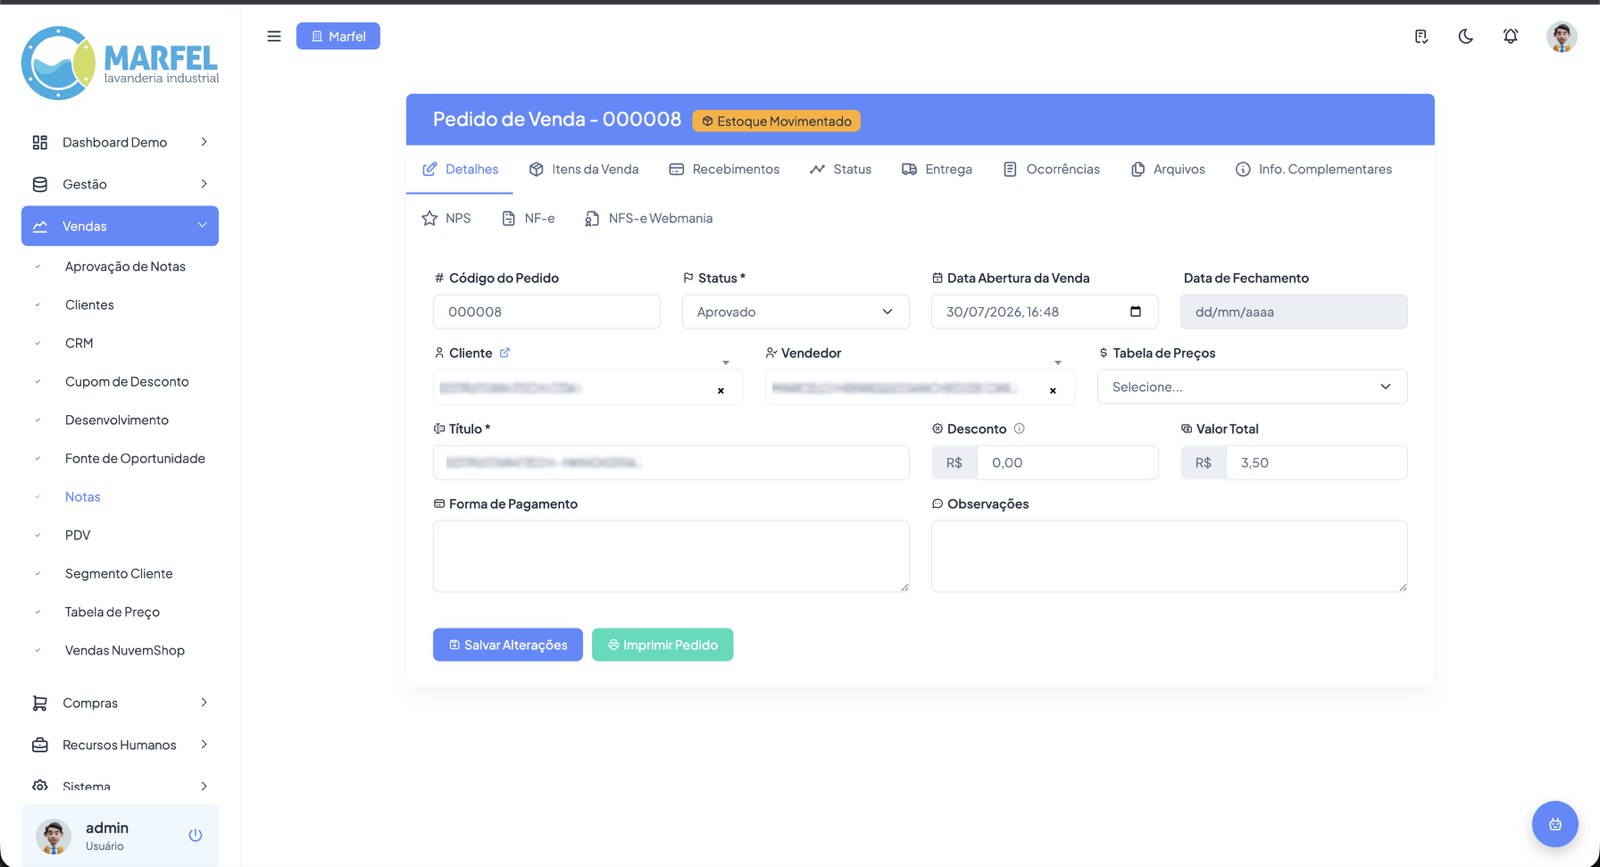Image resolution: width=1600 pixels, height=867 pixels.
Task: Click the Marfel company button
Action: pos(338,36)
